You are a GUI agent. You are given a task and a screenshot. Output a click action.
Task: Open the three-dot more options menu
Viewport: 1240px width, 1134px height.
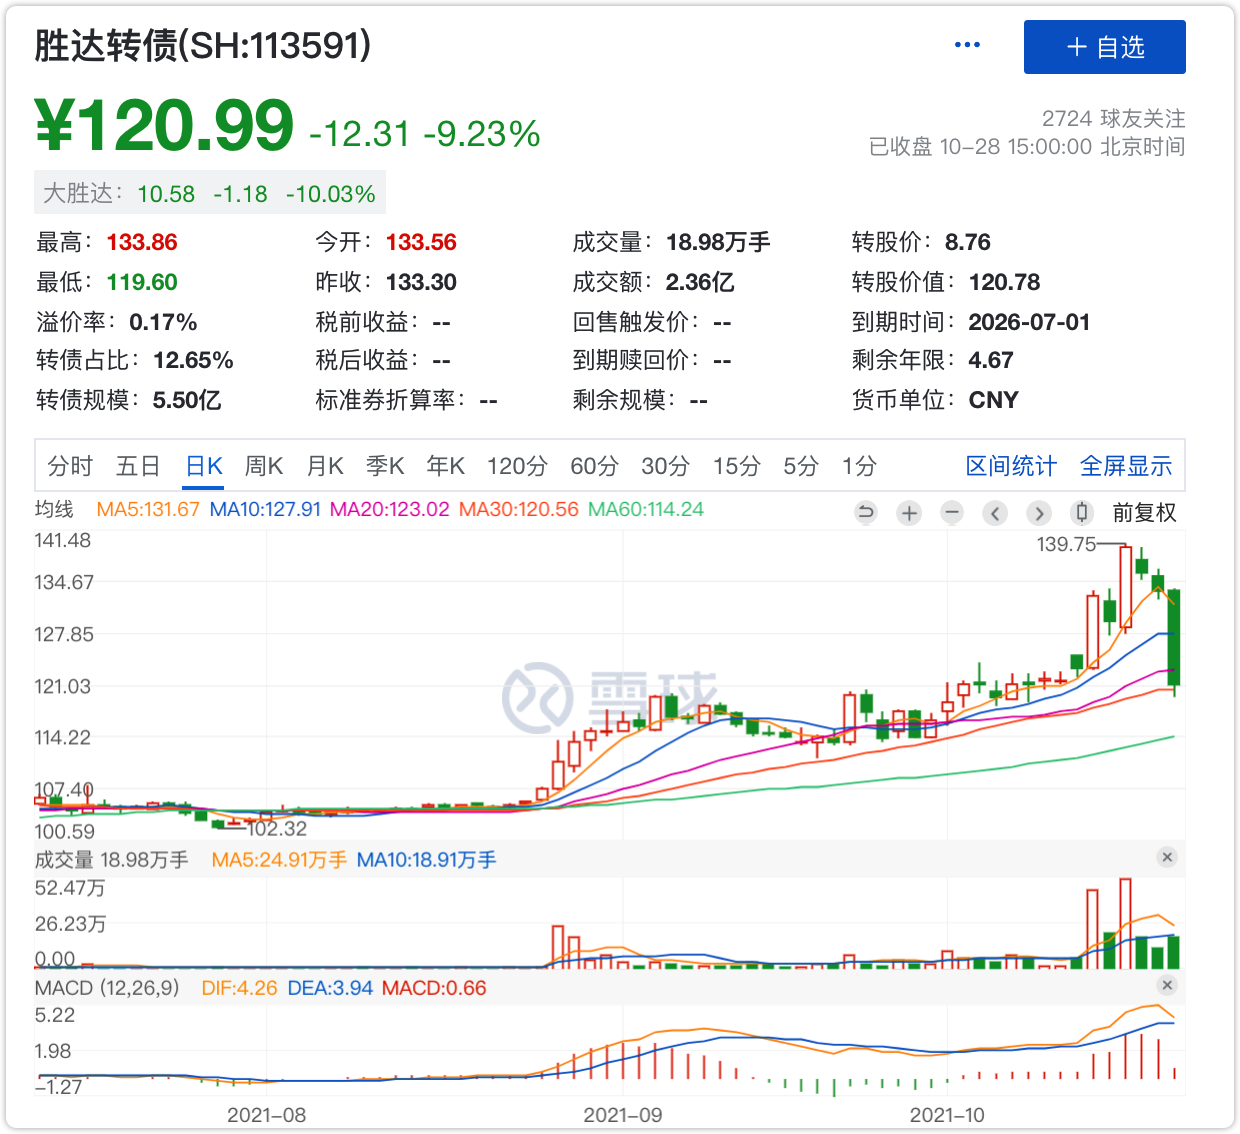coord(967,45)
